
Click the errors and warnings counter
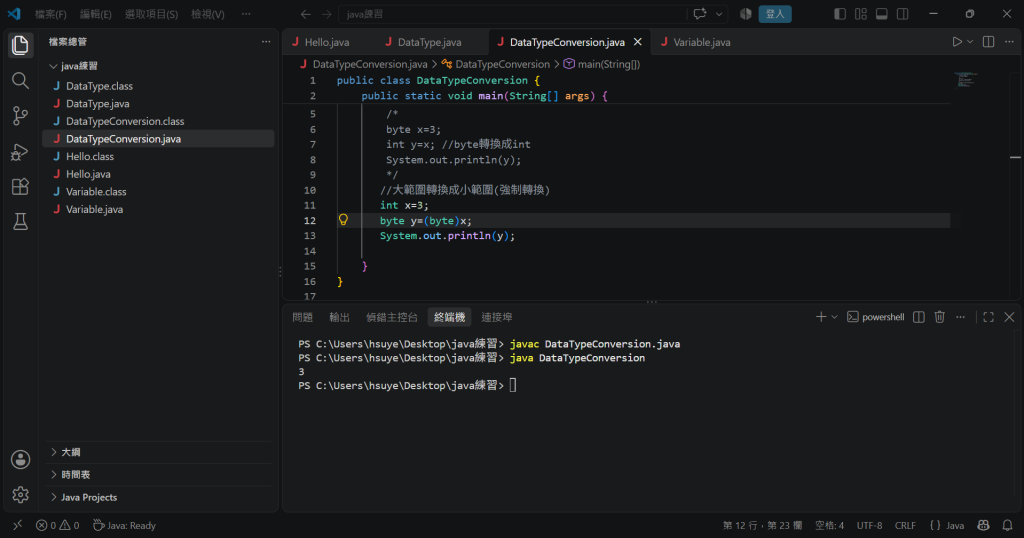click(x=57, y=525)
